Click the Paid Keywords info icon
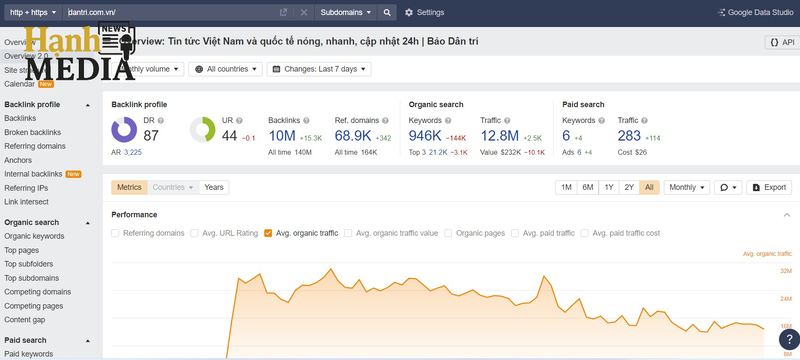Image resolution: width=800 pixels, height=360 pixels. point(602,121)
